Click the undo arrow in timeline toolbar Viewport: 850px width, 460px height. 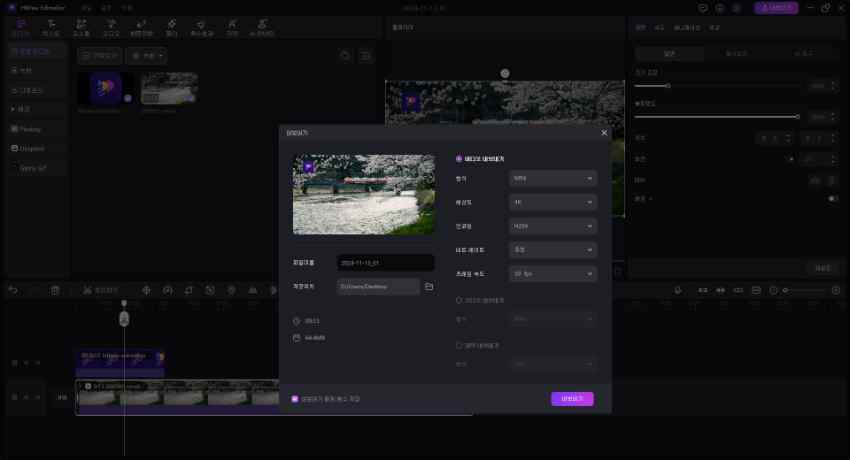(13, 290)
